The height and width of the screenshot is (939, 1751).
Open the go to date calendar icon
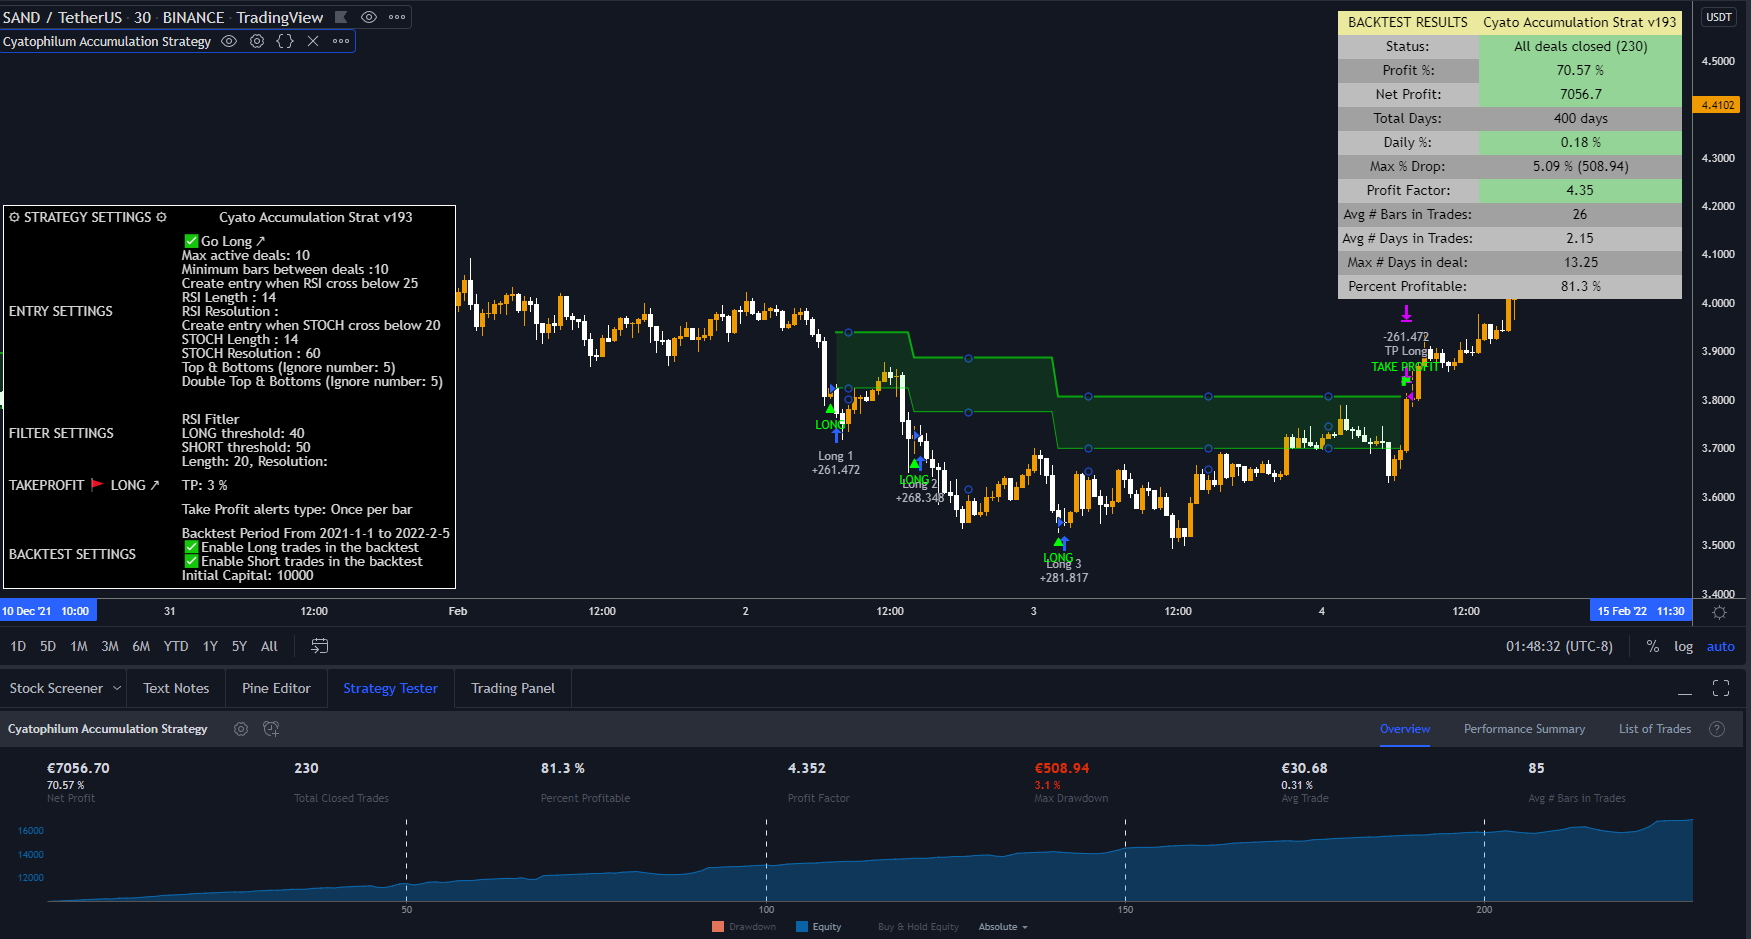(320, 646)
